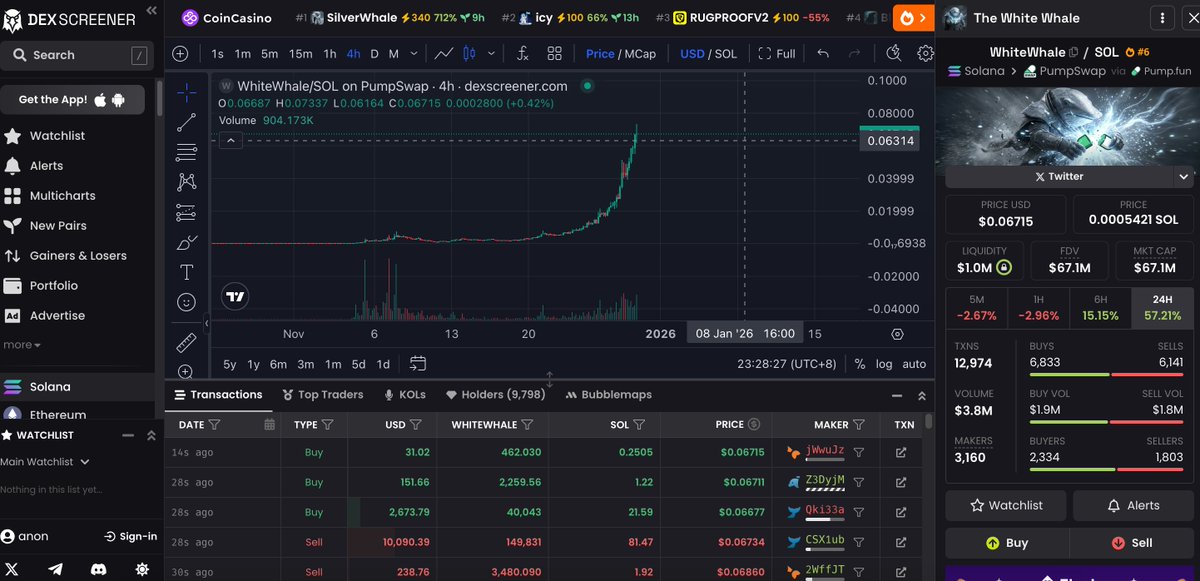Open chart settings gear icon

click(925, 54)
